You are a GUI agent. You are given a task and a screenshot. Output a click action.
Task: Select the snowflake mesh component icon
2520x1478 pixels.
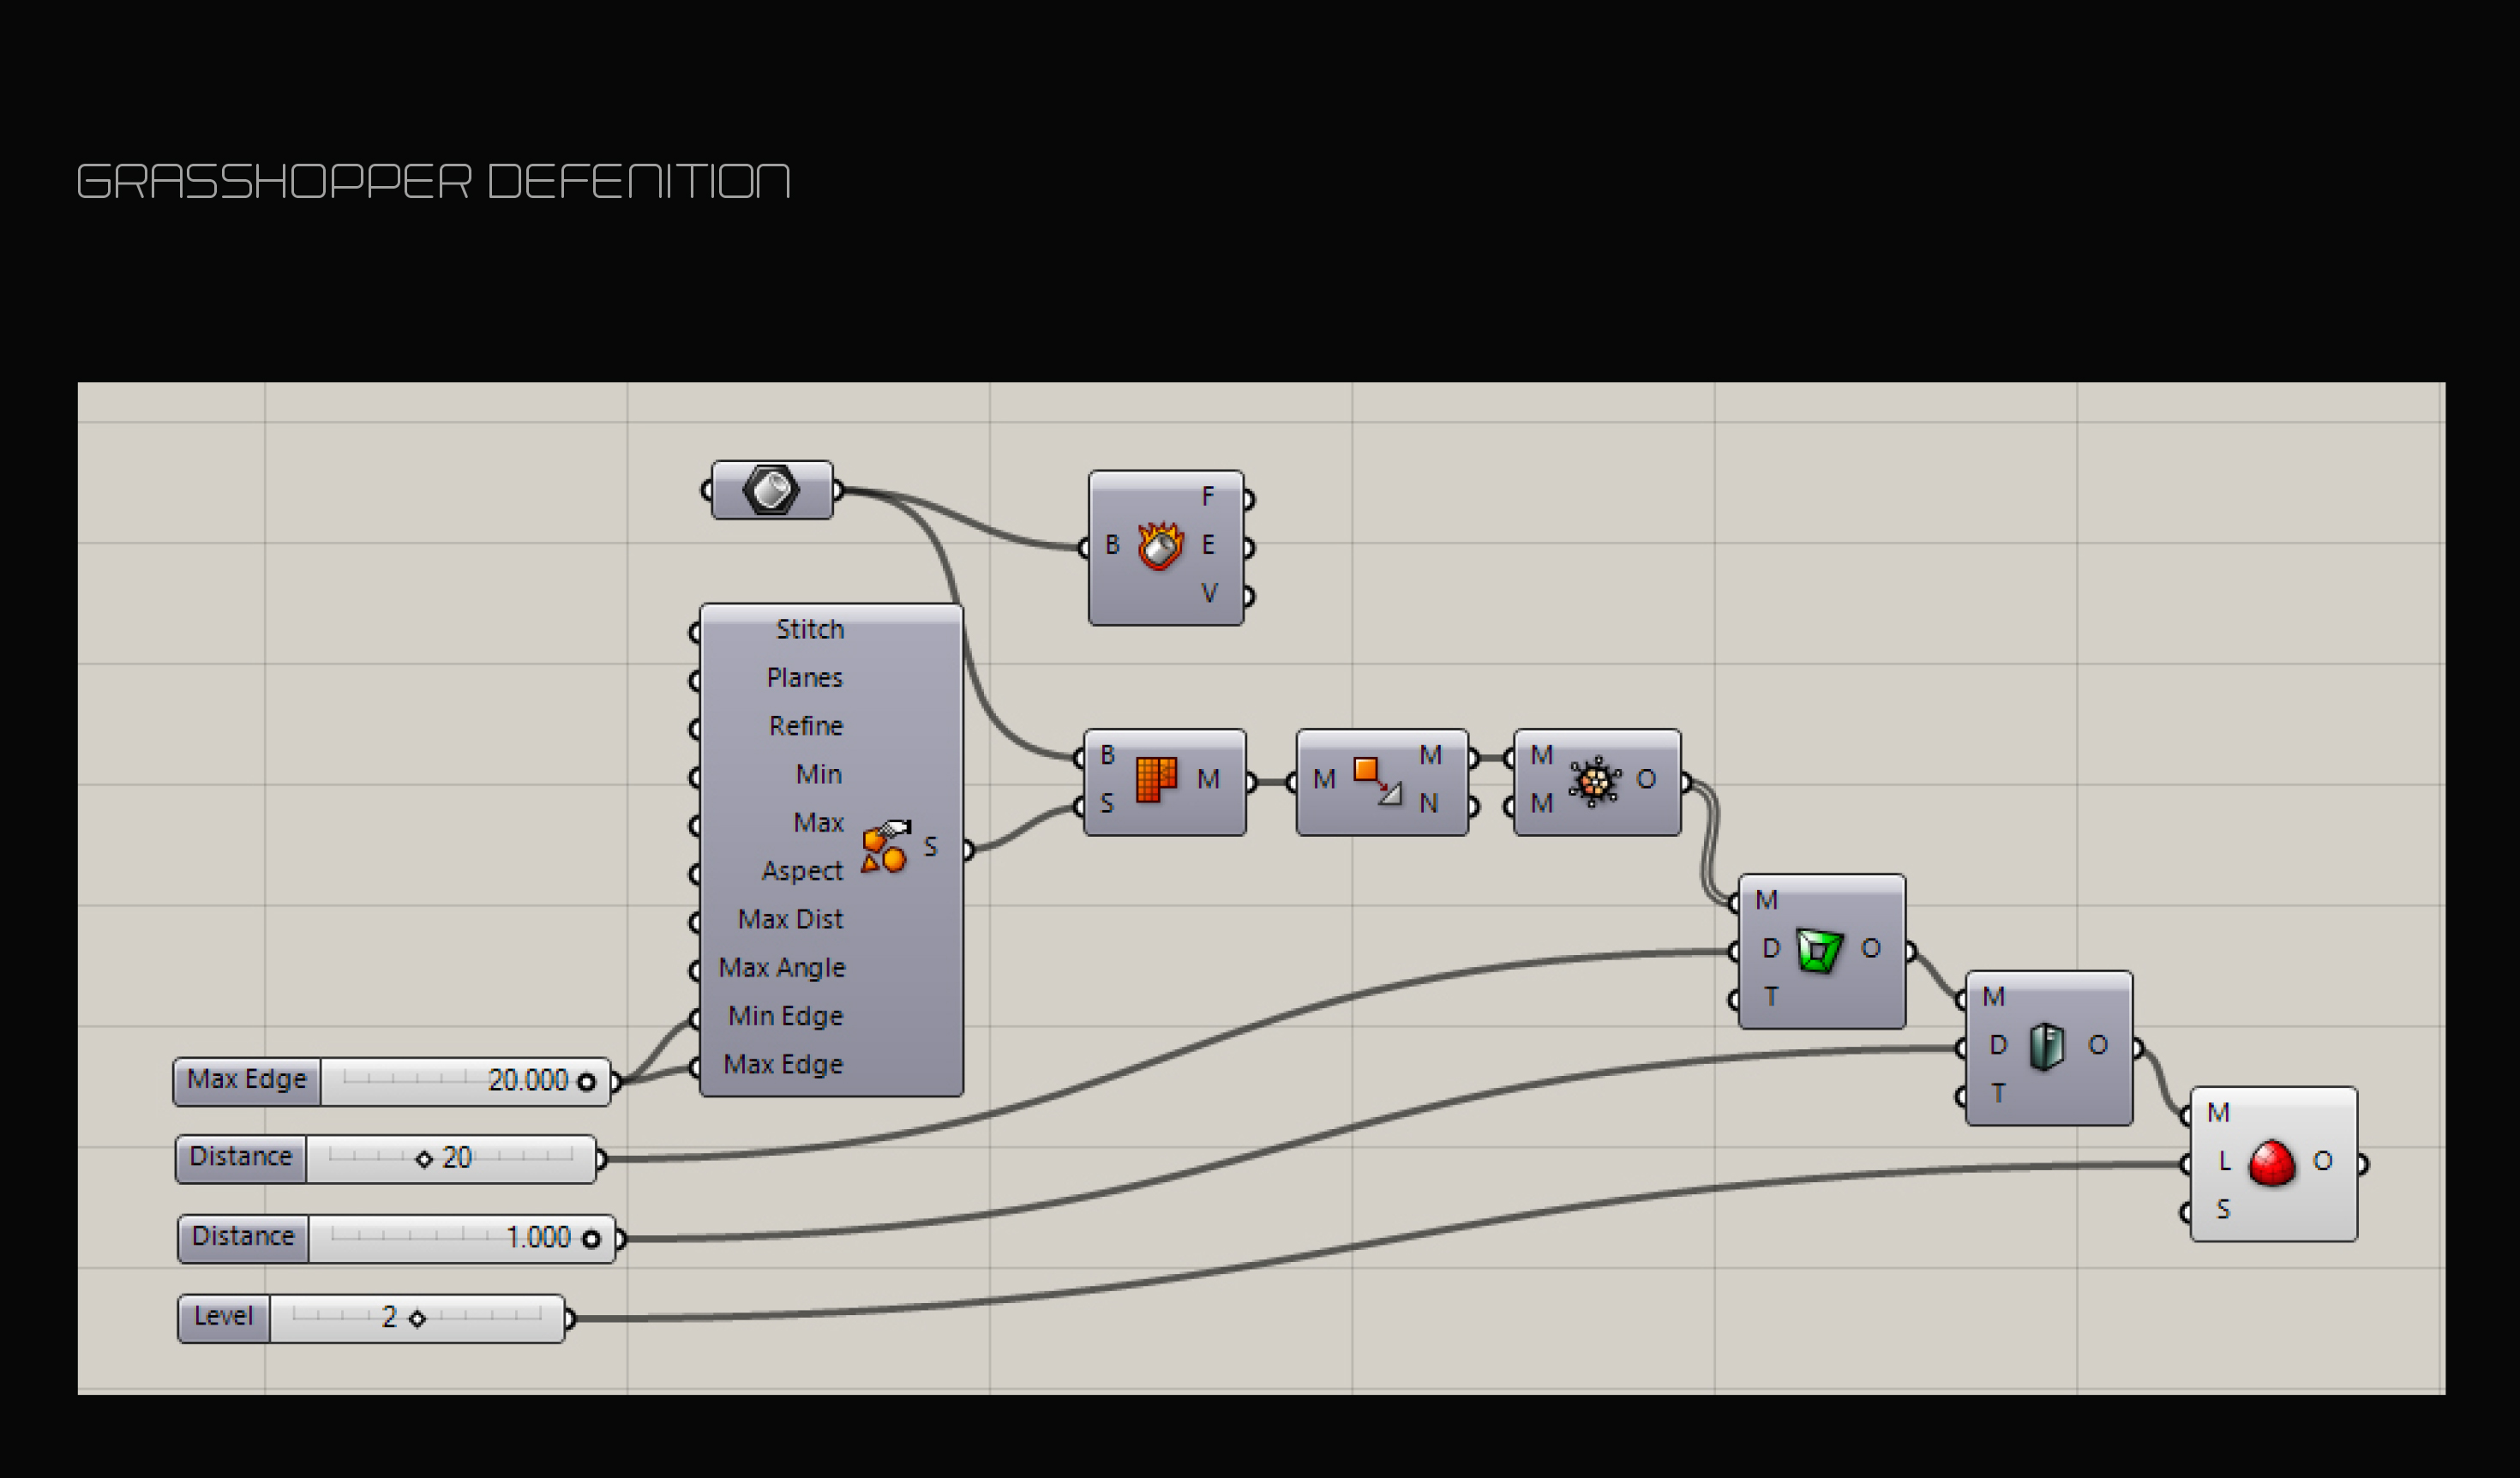point(1594,781)
